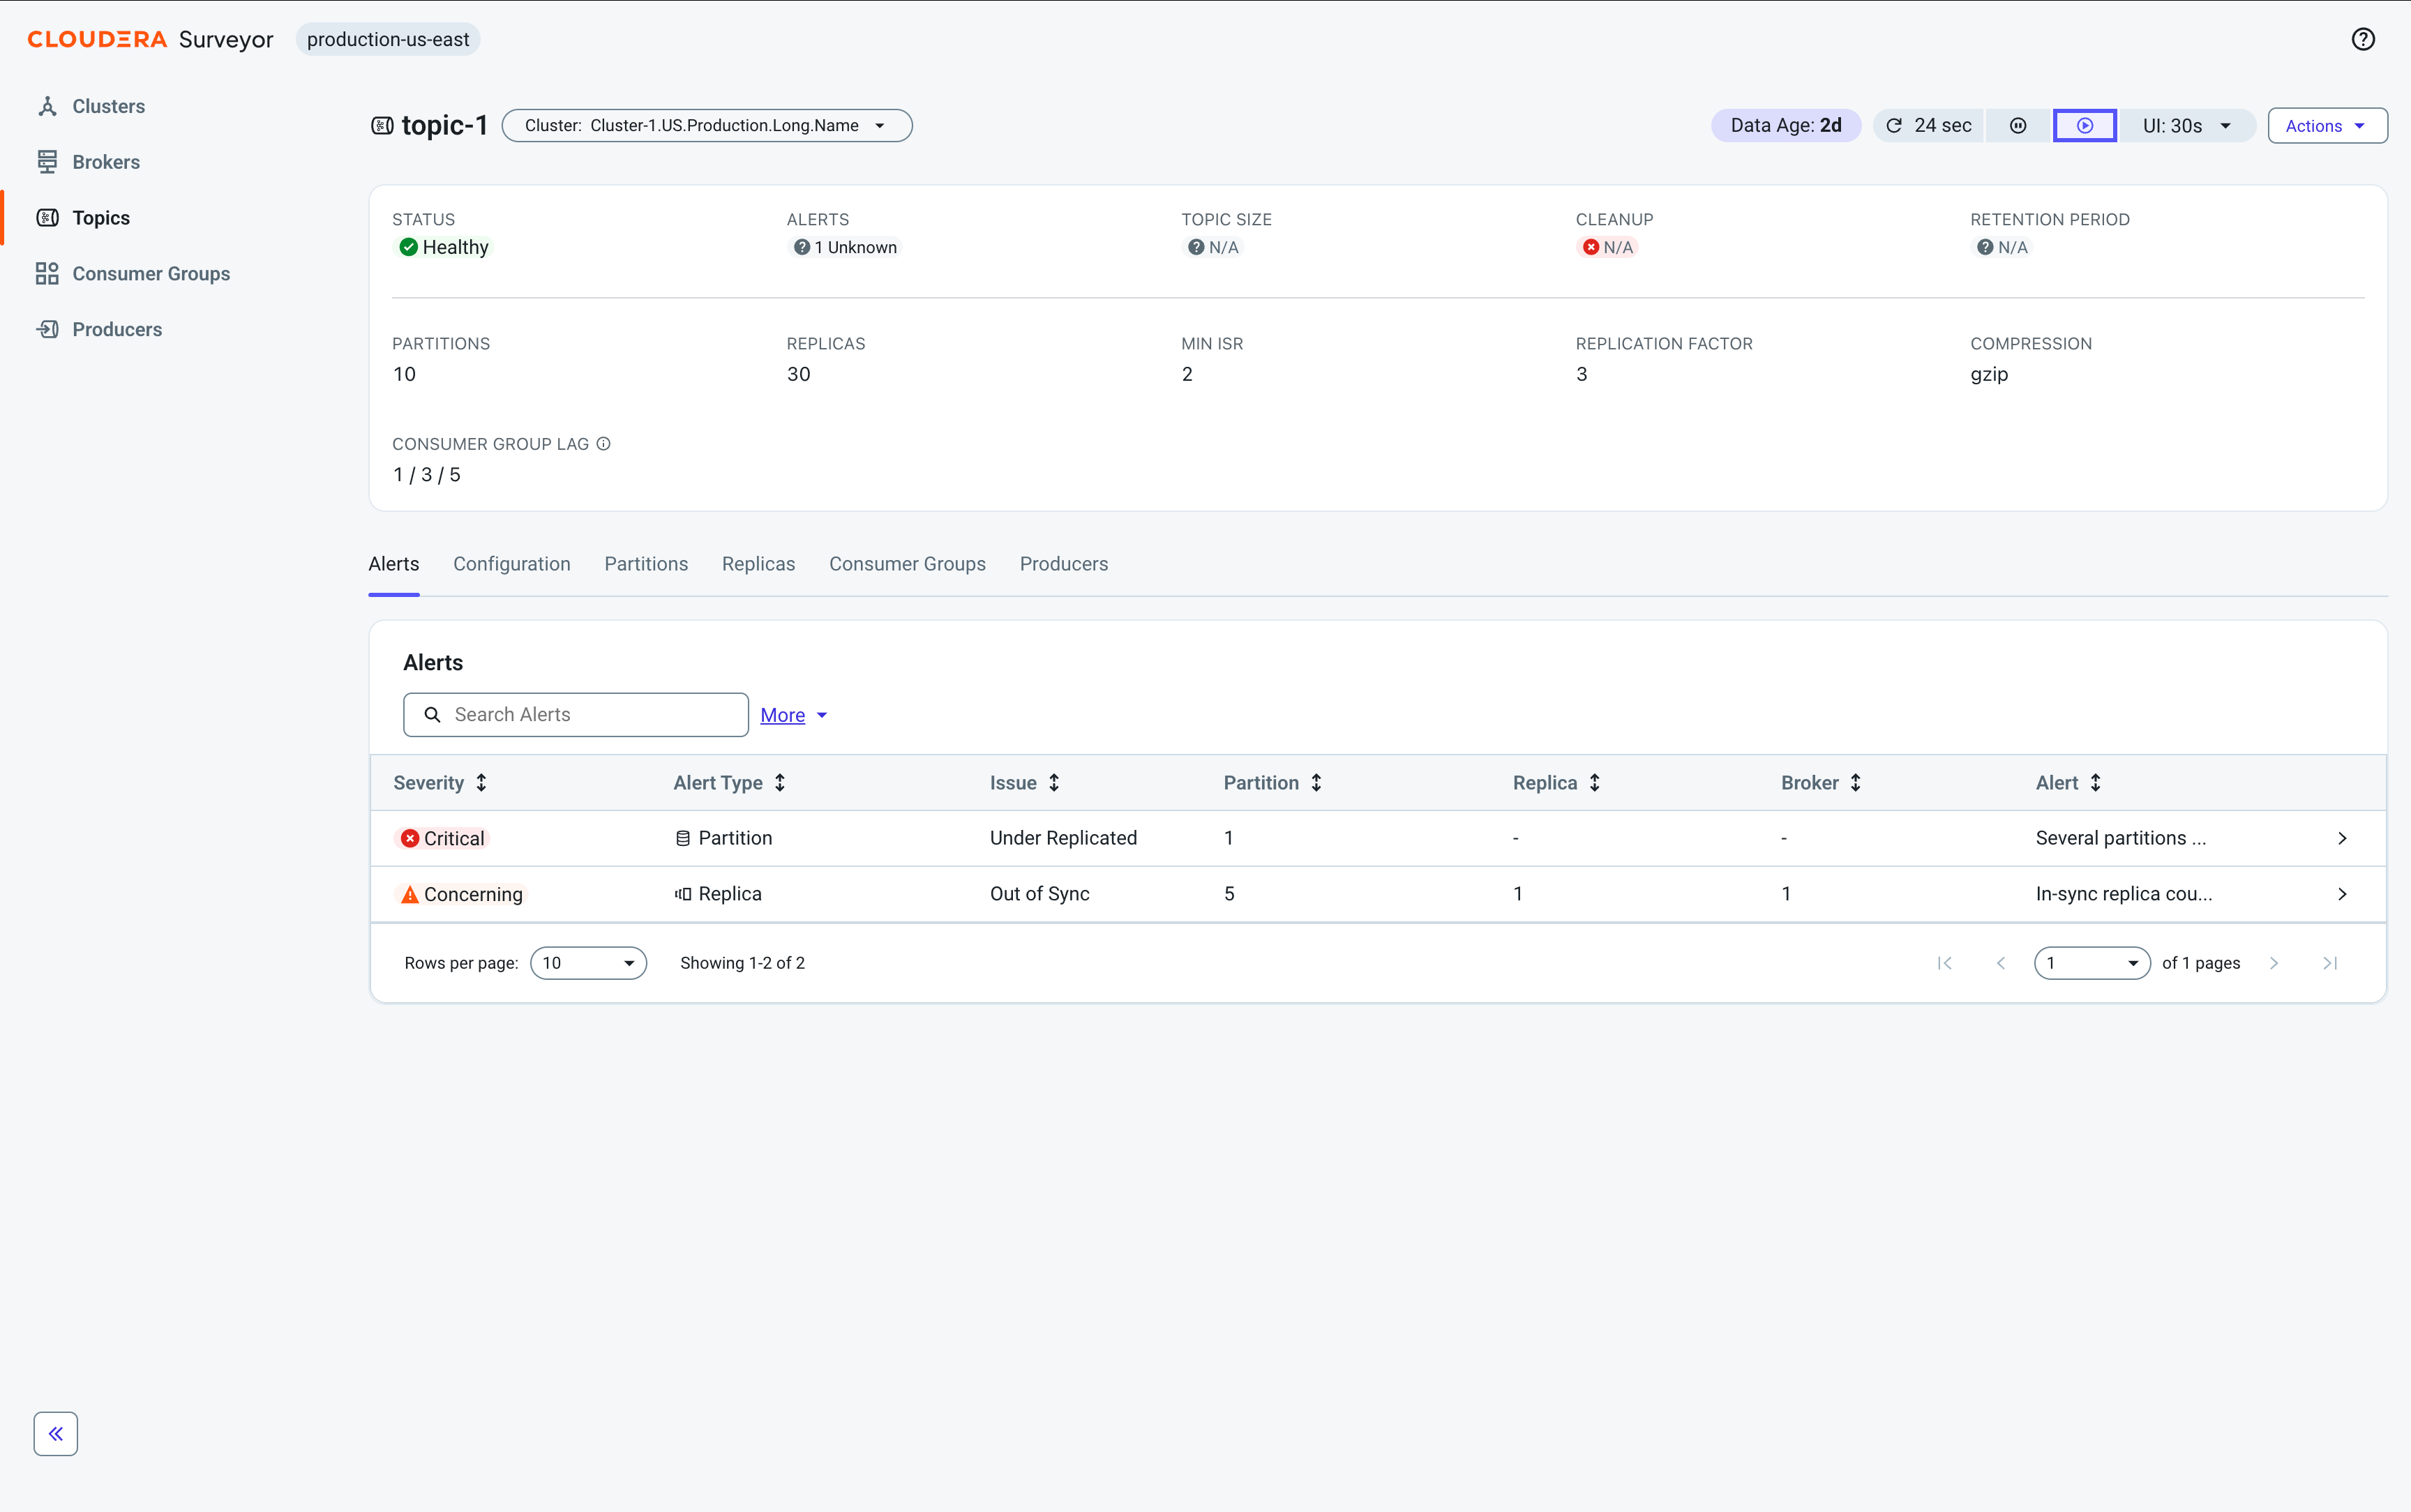Switch to the Configuration tab
The width and height of the screenshot is (2411, 1512).
coord(512,564)
